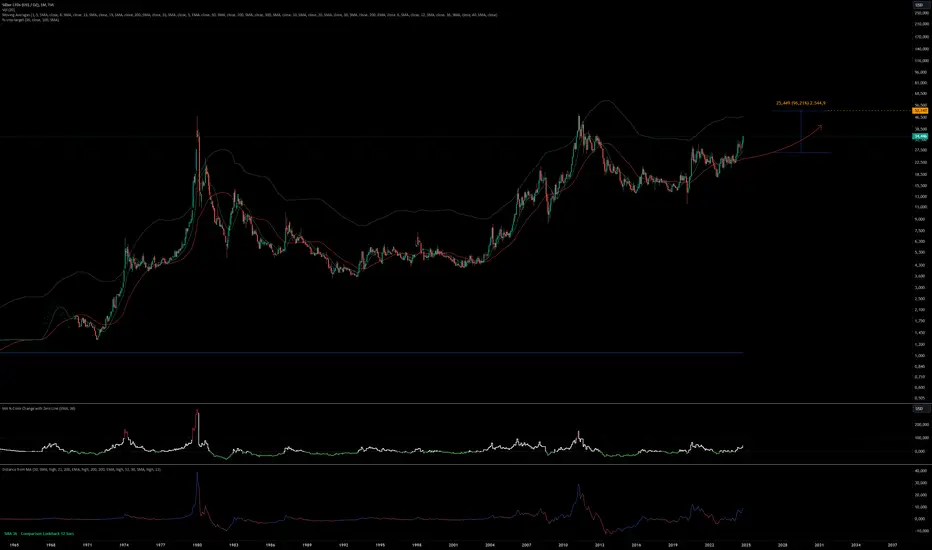Click the 0,505 level on price axis
Screen dimensions: 932x550
920,398
